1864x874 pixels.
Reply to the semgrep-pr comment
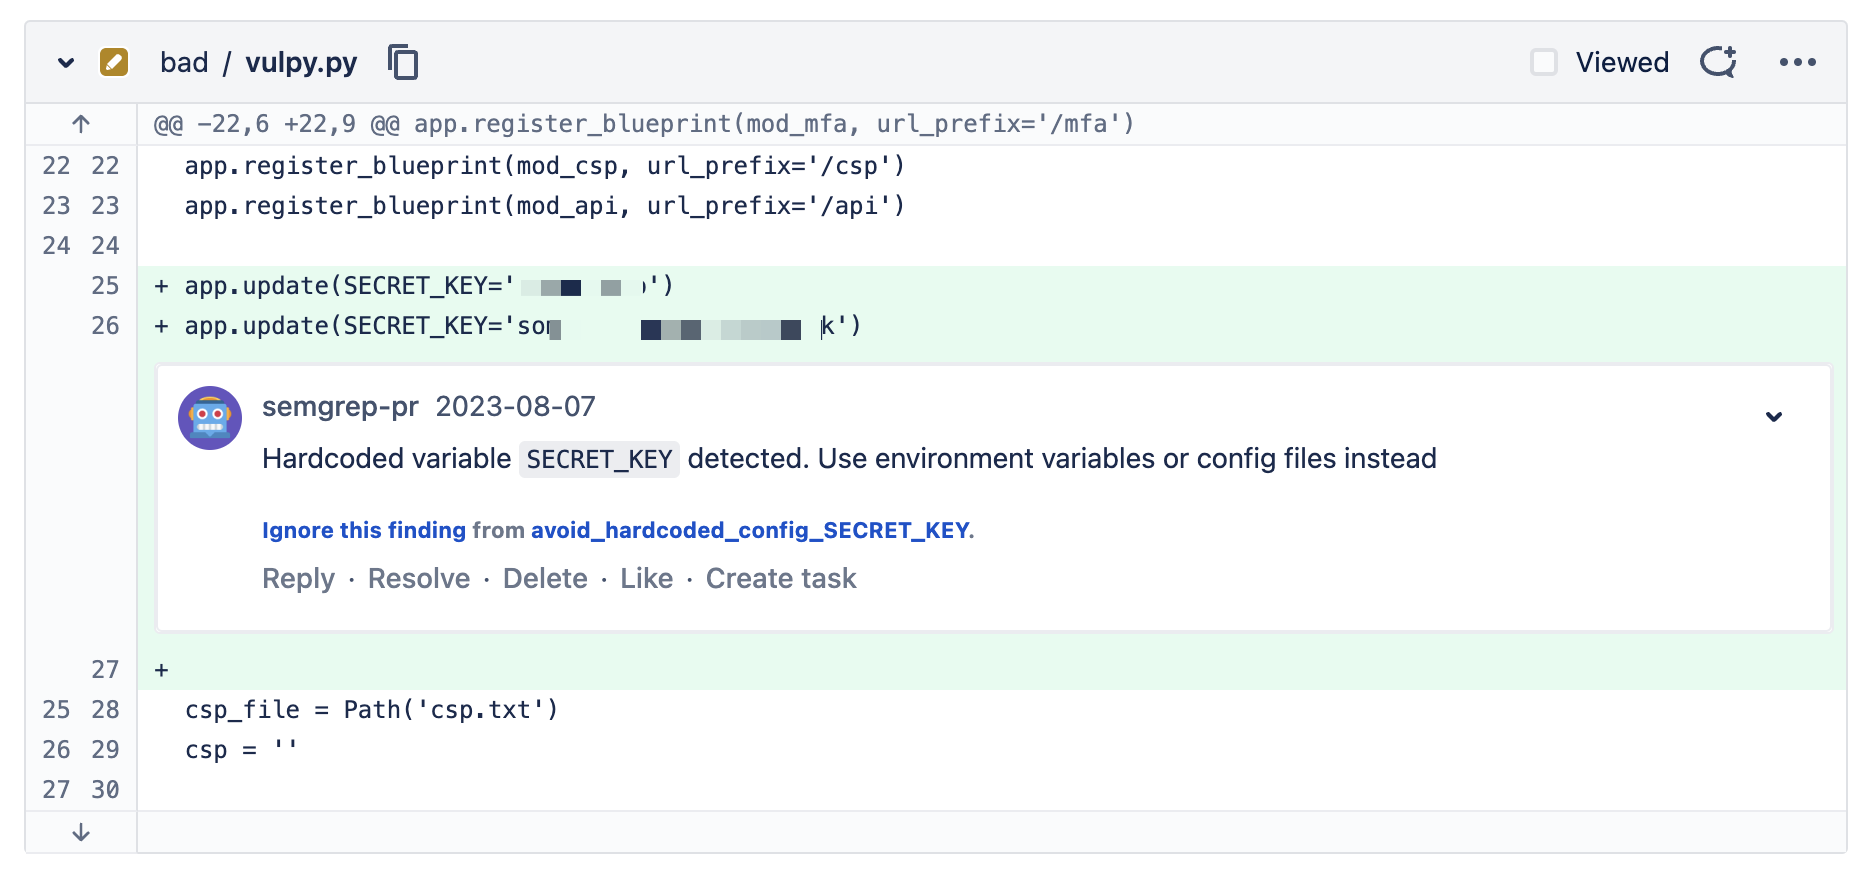click(298, 578)
